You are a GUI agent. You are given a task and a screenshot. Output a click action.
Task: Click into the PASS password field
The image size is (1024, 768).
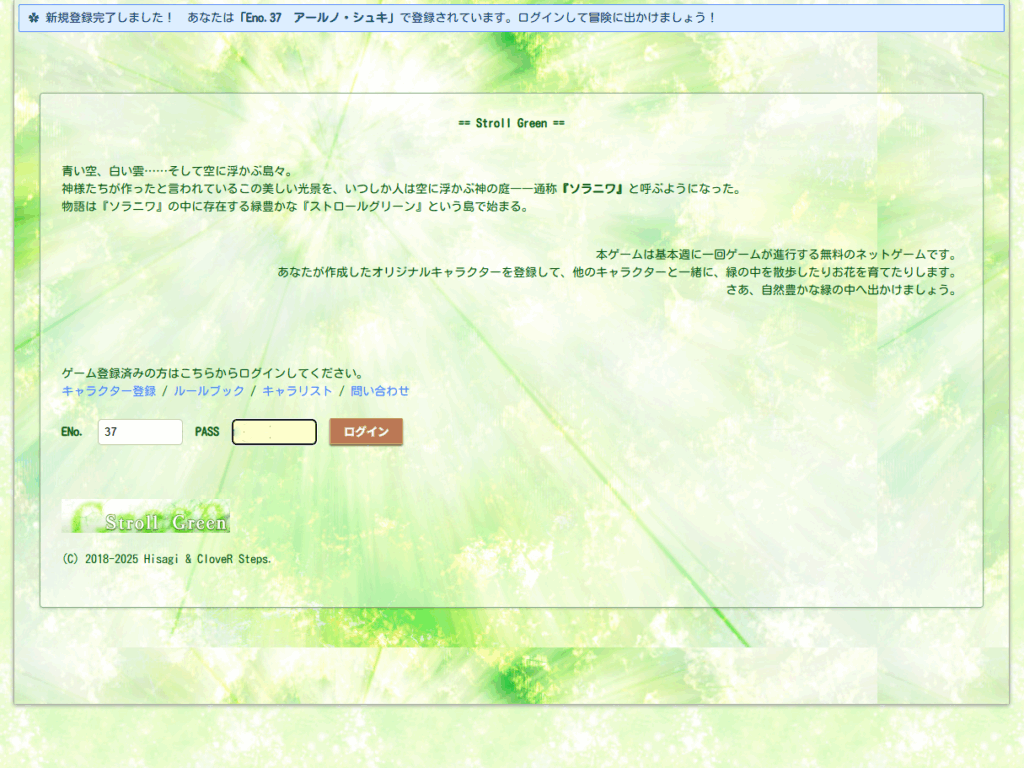274,432
